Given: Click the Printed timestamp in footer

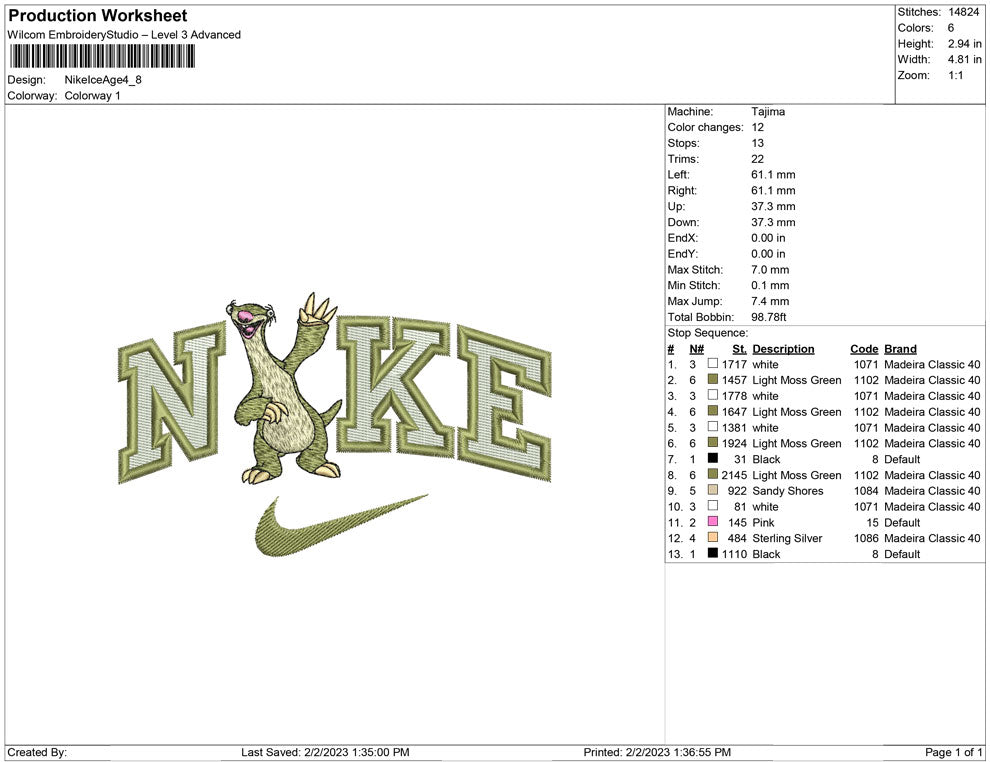Looking at the screenshot, I should [x=657, y=752].
